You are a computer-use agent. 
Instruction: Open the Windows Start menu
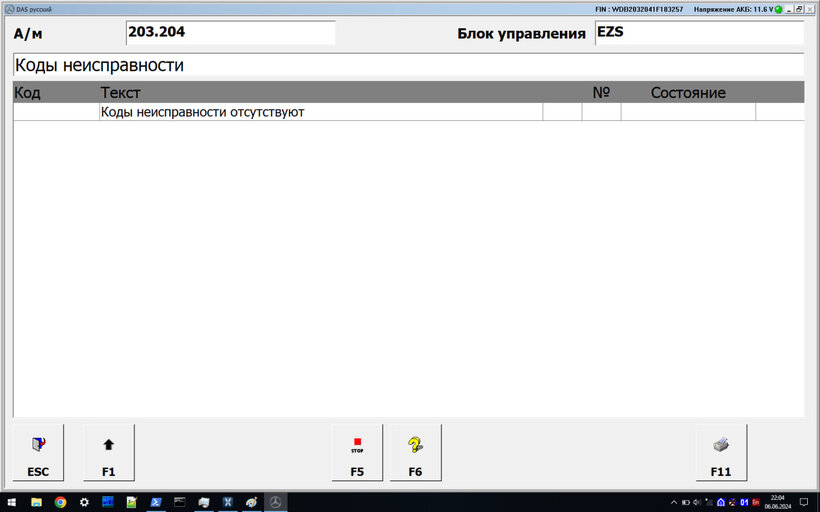(12, 503)
